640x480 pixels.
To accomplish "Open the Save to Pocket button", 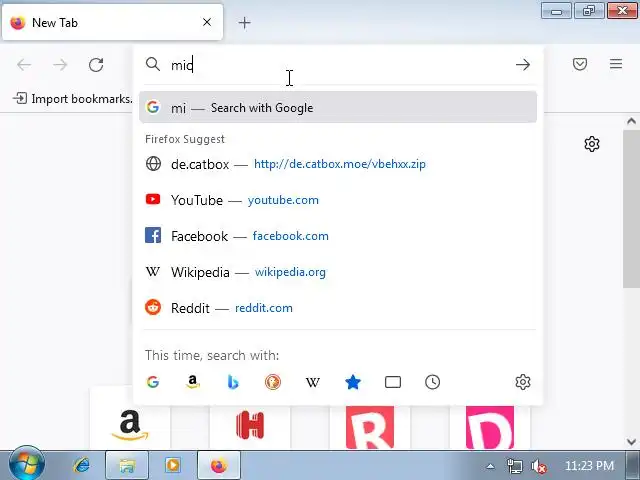I will (580, 64).
